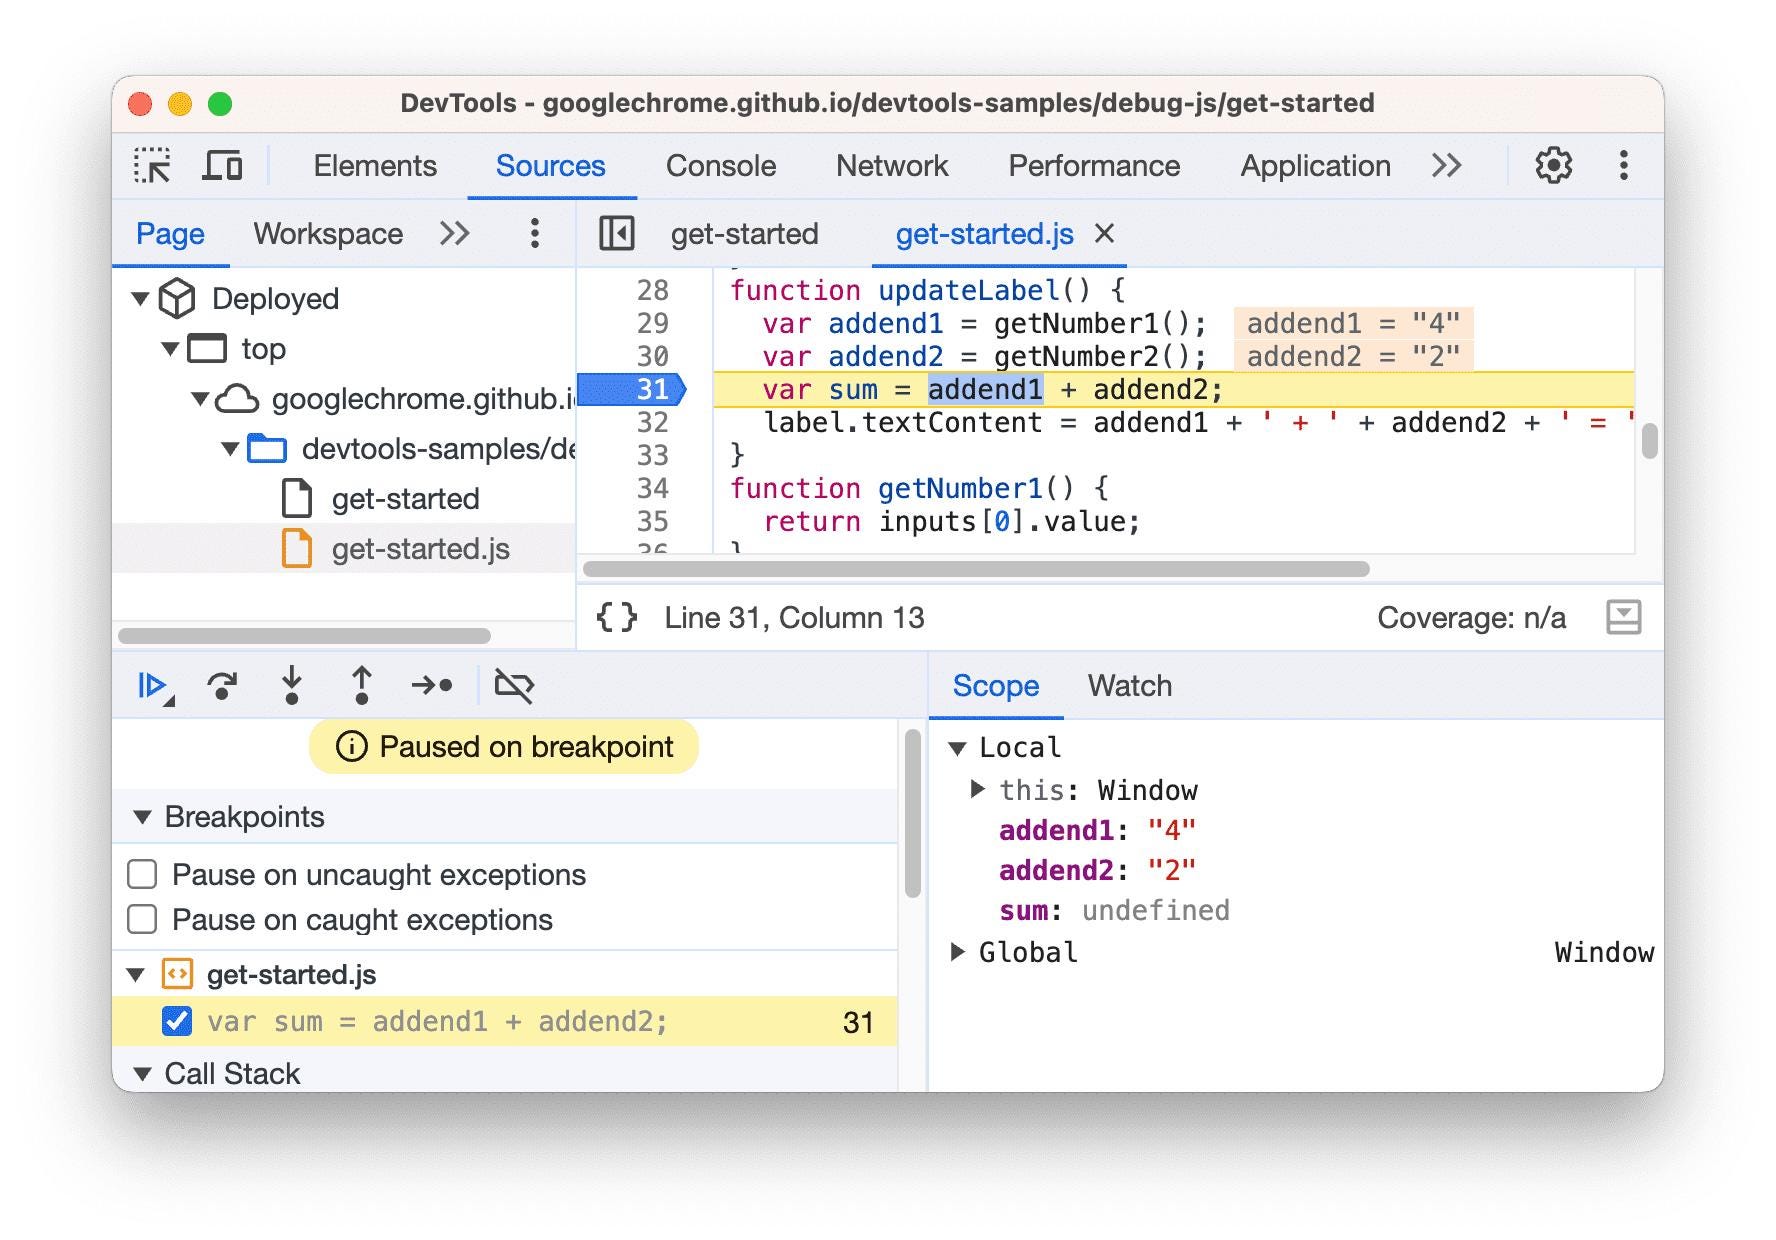Click the info icon in Paused on breakpoint
The height and width of the screenshot is (1240, 1776).
351,747
